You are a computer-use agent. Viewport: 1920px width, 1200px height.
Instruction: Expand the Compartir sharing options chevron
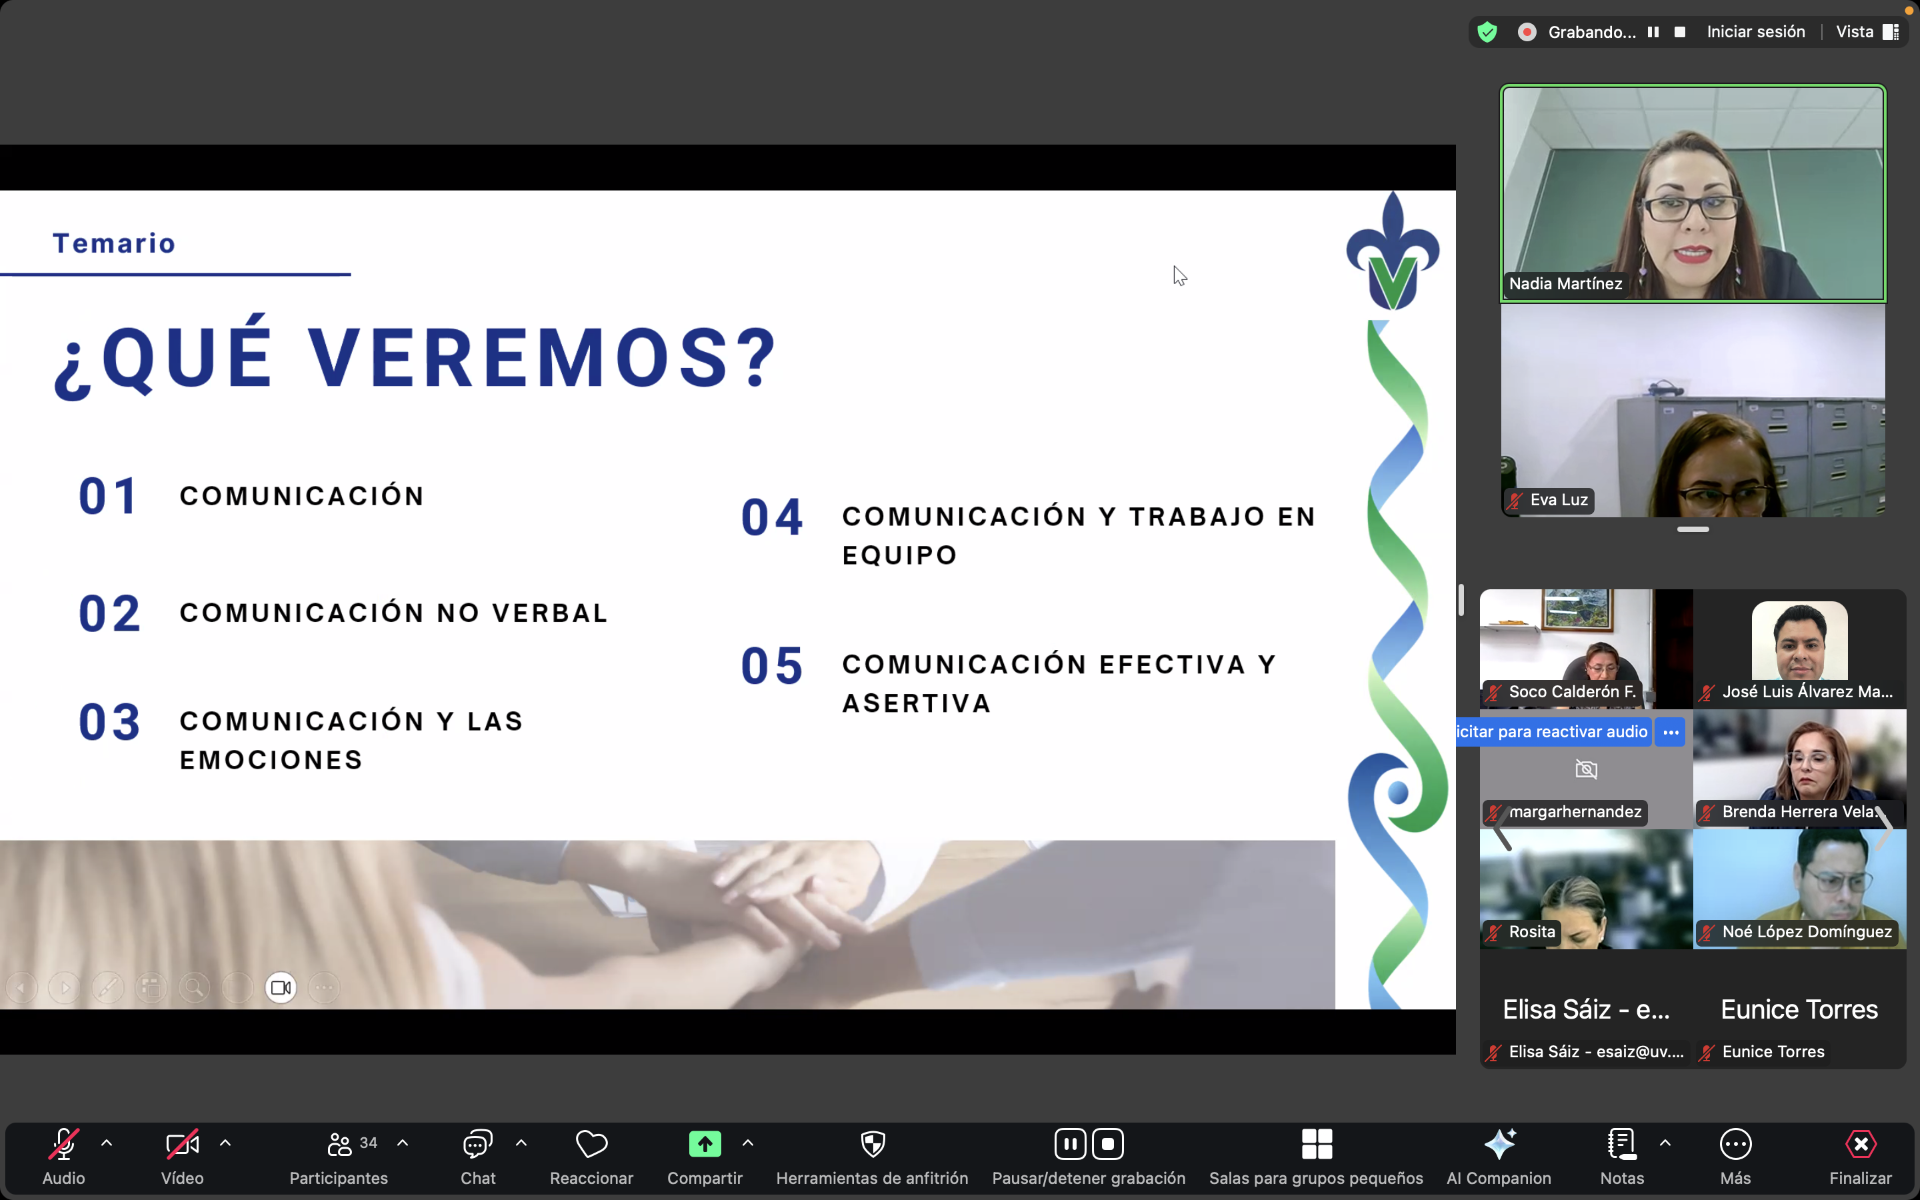coord(748,1142)
